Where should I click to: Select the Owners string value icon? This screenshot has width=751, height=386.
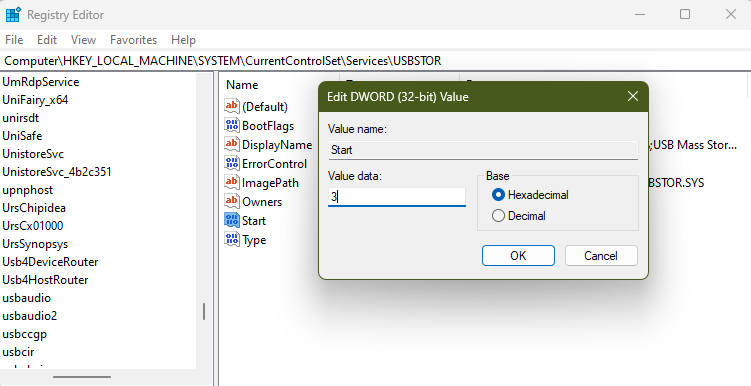(232, 201)
